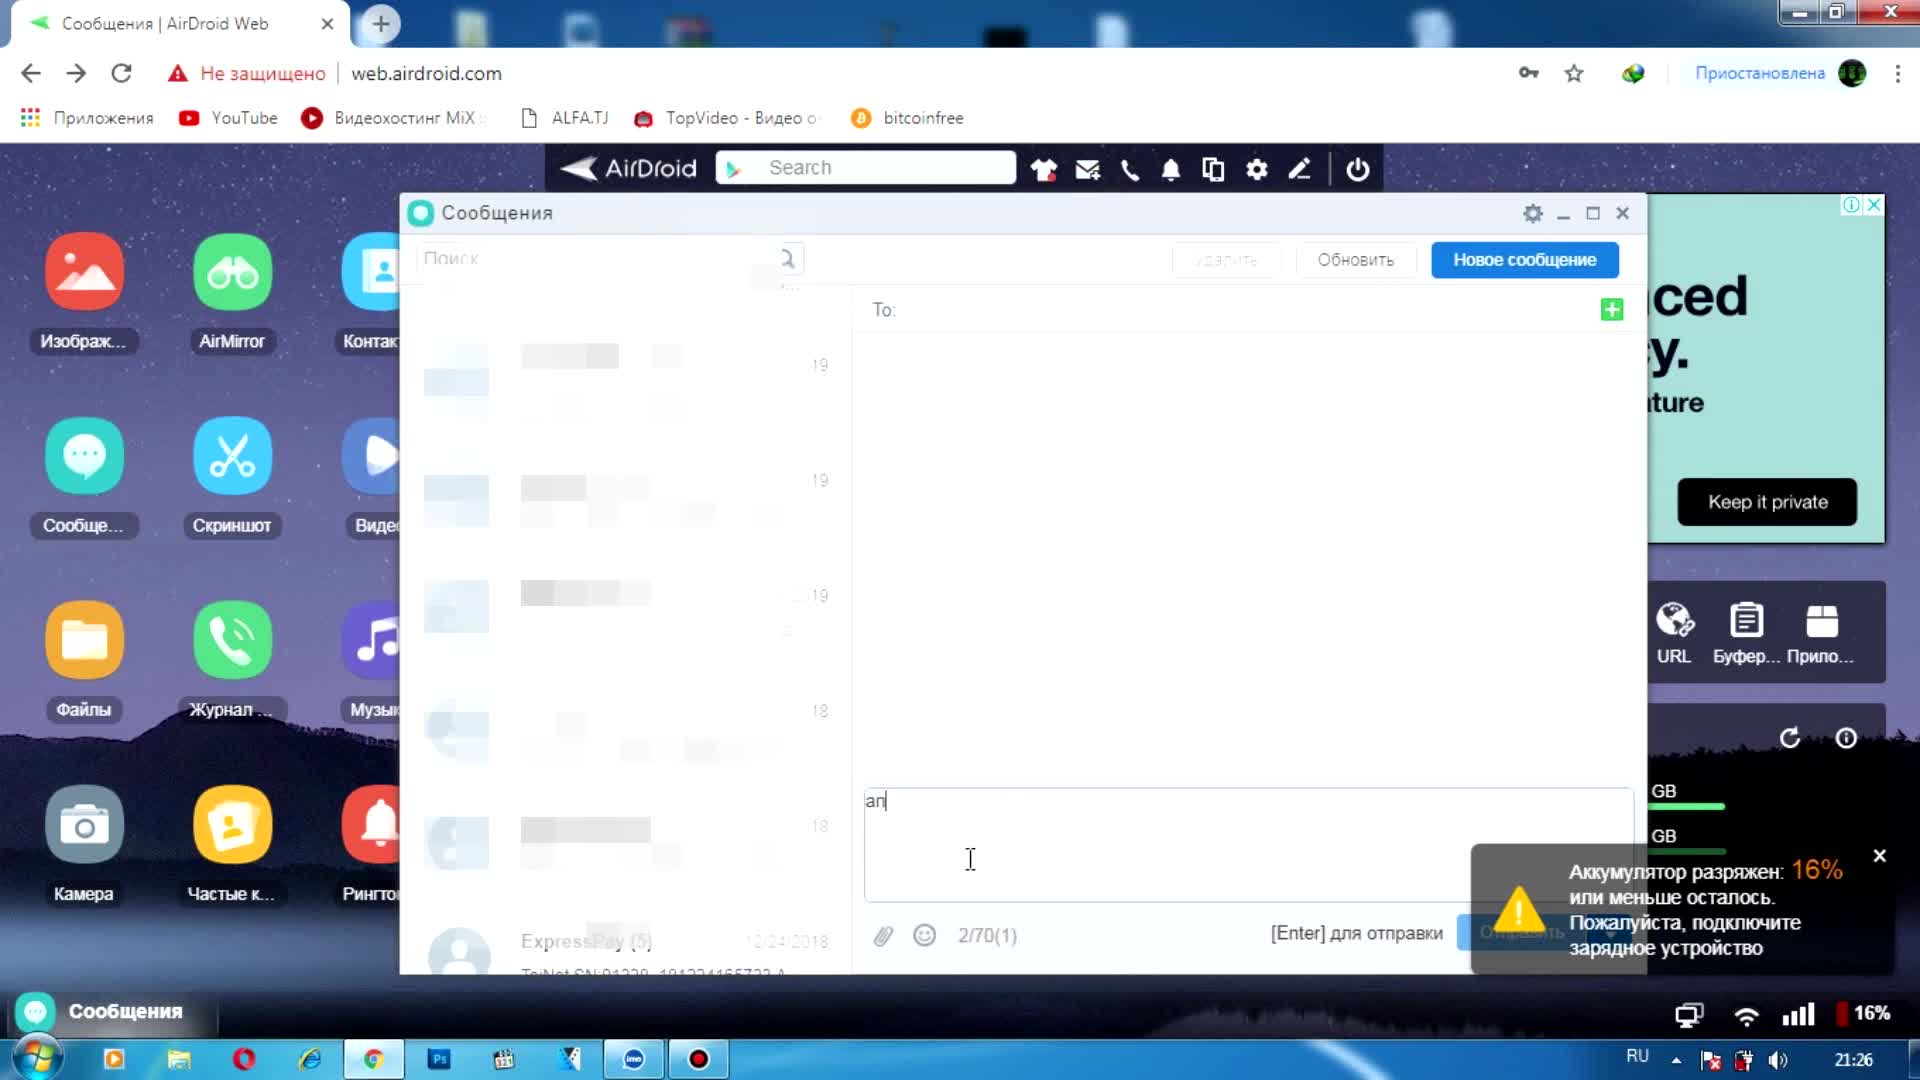Open the frequent contacts (Частые к...) app
The height and width of the screenshot is (1080, 1920).
pyautogui.click(x=232, y=824)
